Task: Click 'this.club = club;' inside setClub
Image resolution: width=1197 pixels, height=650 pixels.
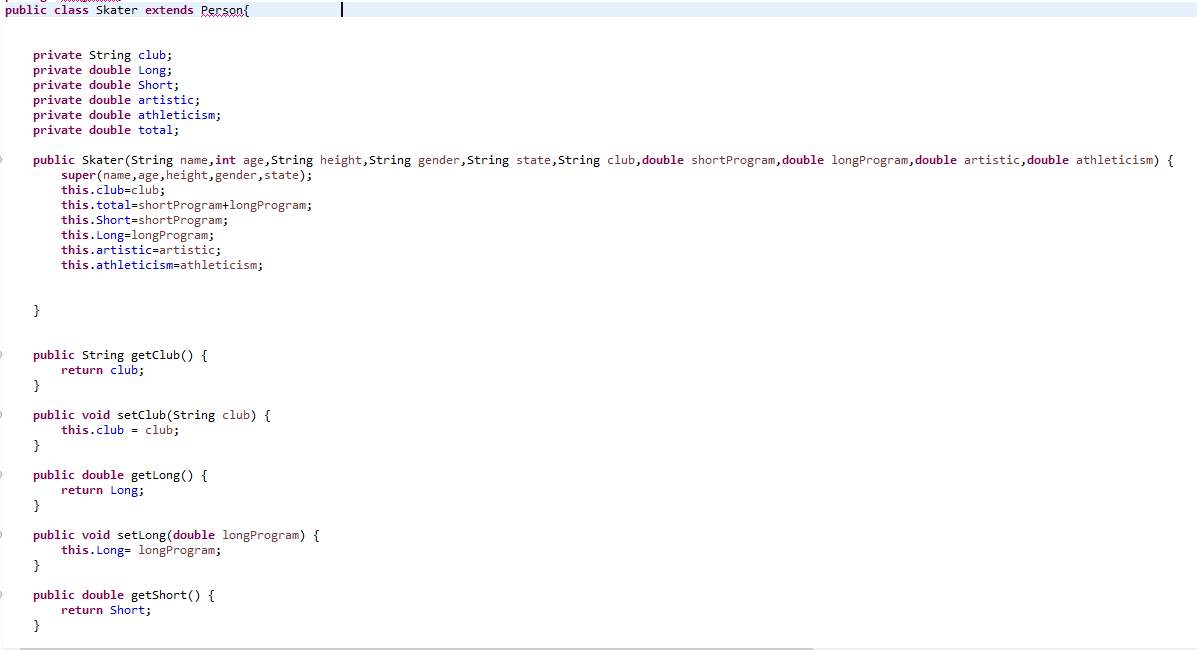Action: tap(120, 430)
